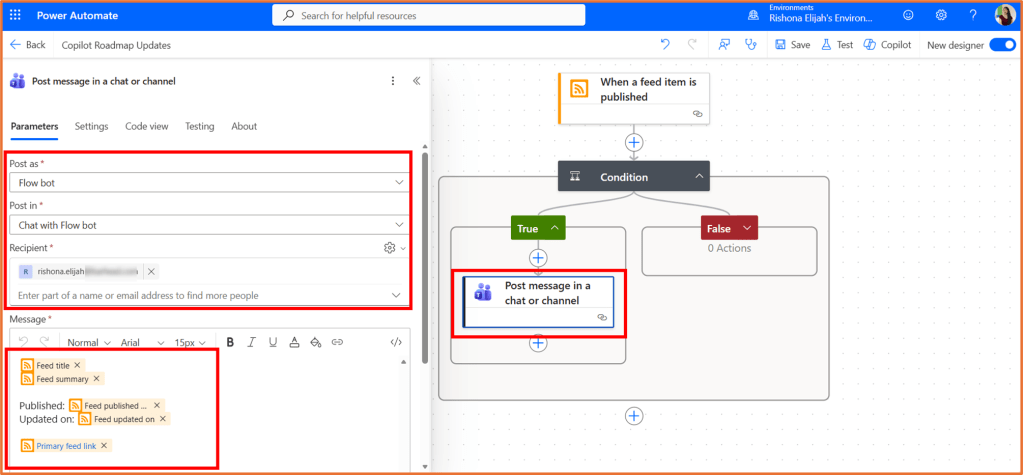Click the Test button

pyautogui.click(x=837, y=45)
